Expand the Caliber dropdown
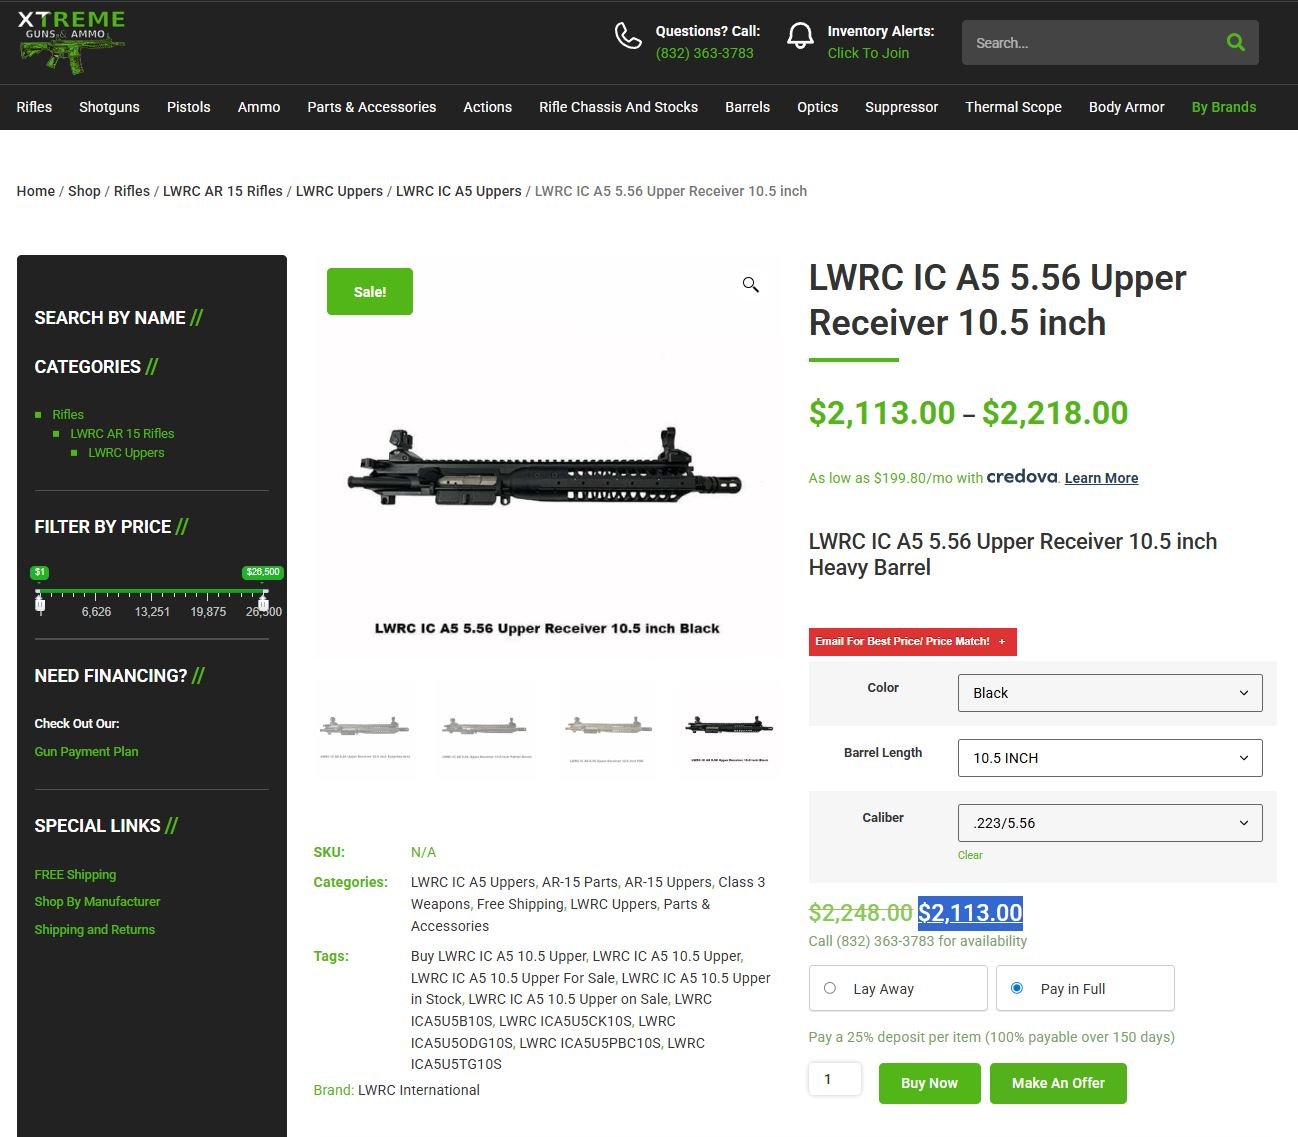Viewport: 1298px width, 1137px height. click(x=1109, y=823)
